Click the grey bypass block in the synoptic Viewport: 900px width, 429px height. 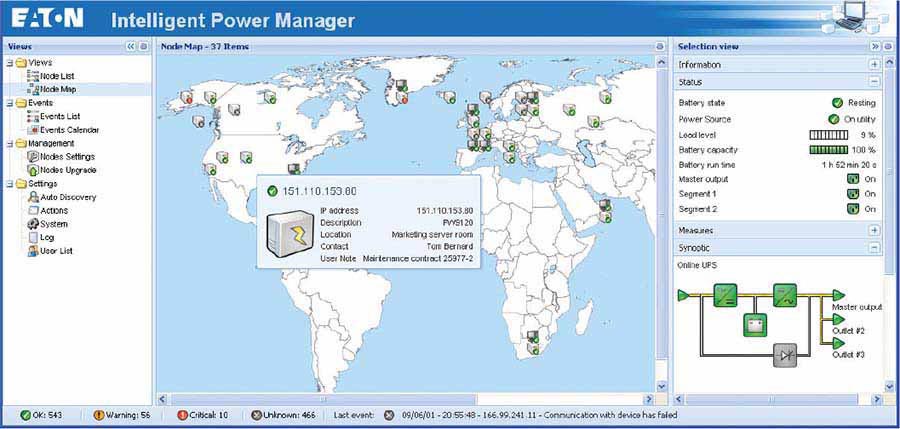pos(784,356)
